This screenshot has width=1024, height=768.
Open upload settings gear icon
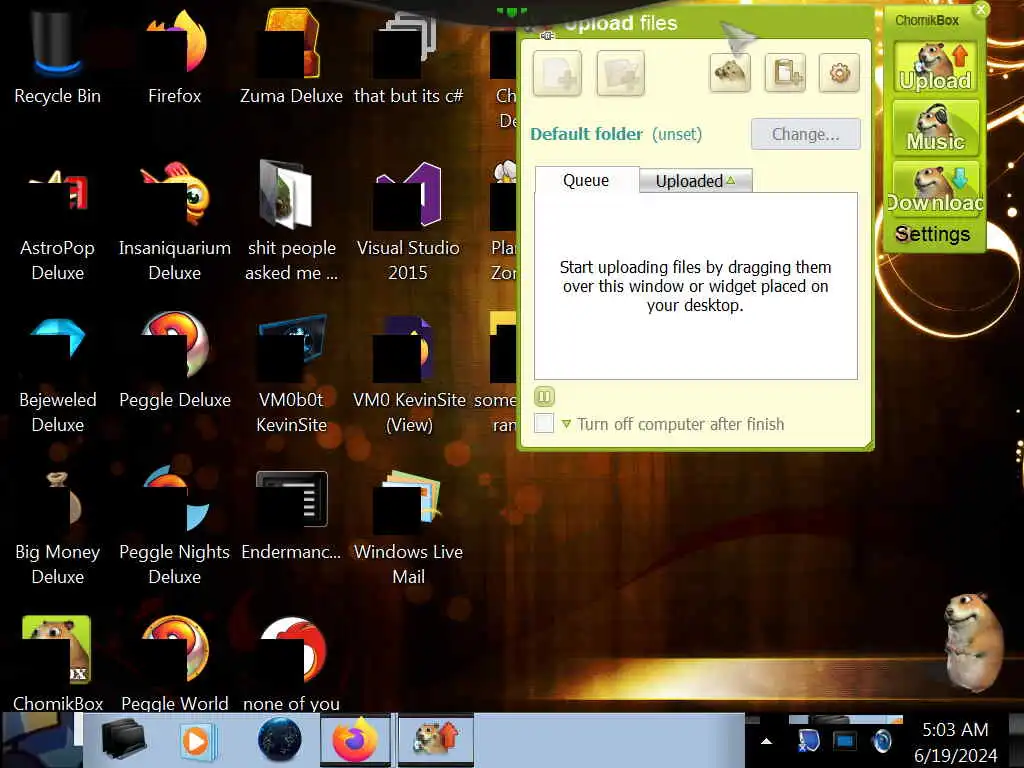point(839,72)
